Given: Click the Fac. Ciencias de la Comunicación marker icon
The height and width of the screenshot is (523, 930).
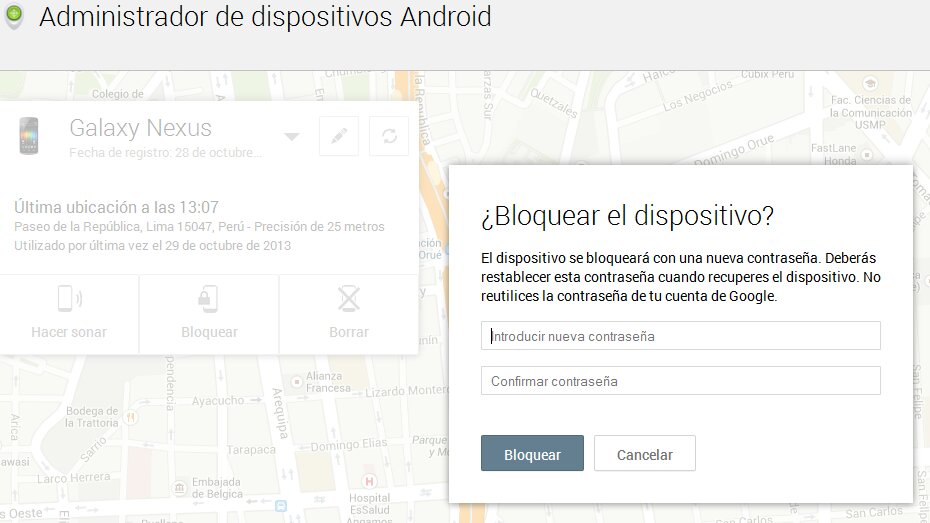Looking at the screenshot, I should click(x=870, y=82).
